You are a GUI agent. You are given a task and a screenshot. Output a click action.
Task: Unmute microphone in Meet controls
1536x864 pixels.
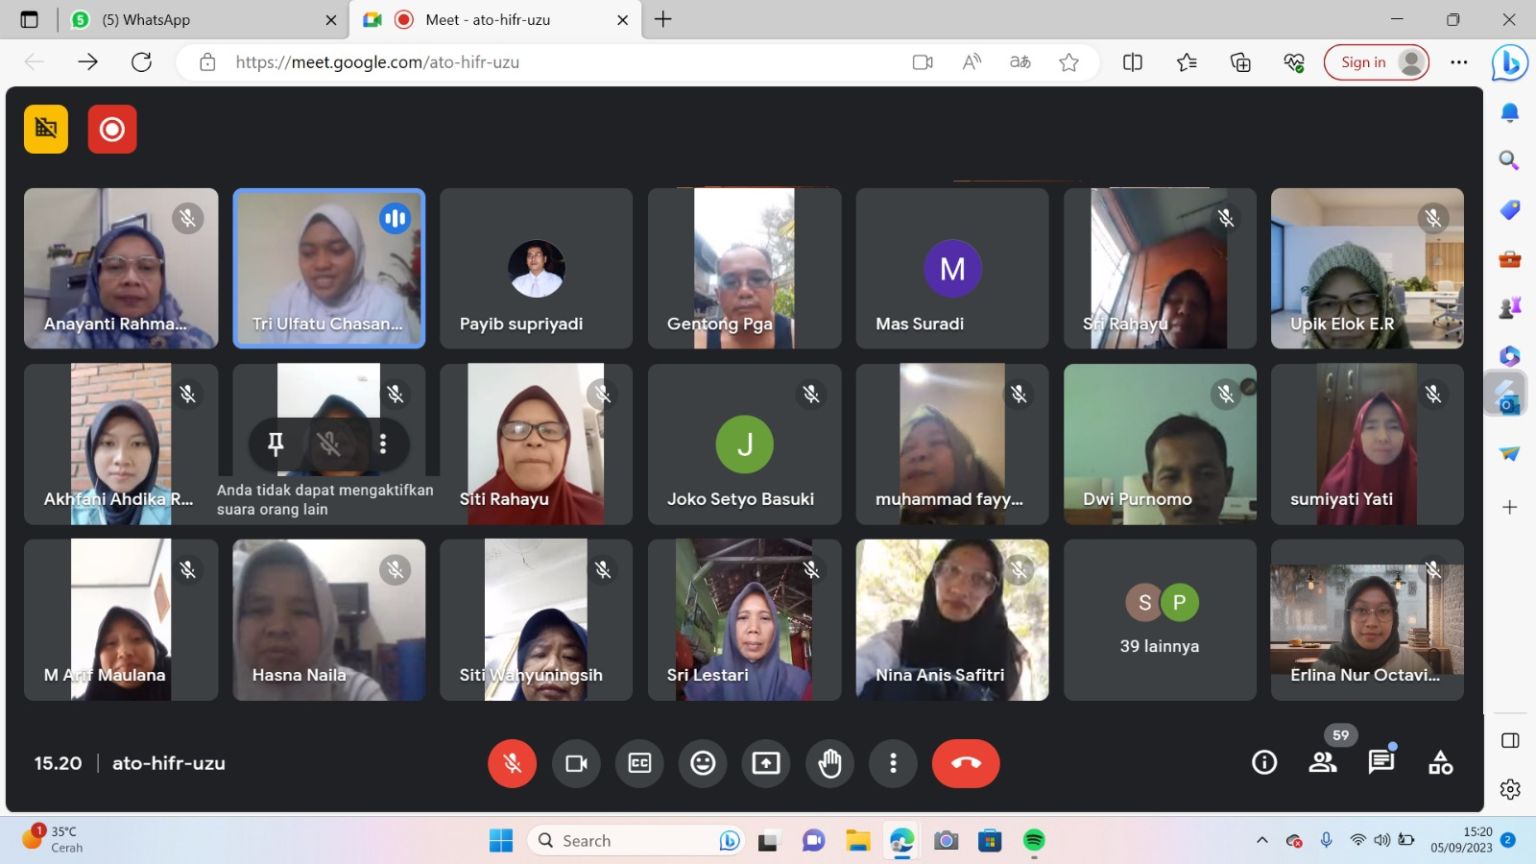tap(512, 764)
